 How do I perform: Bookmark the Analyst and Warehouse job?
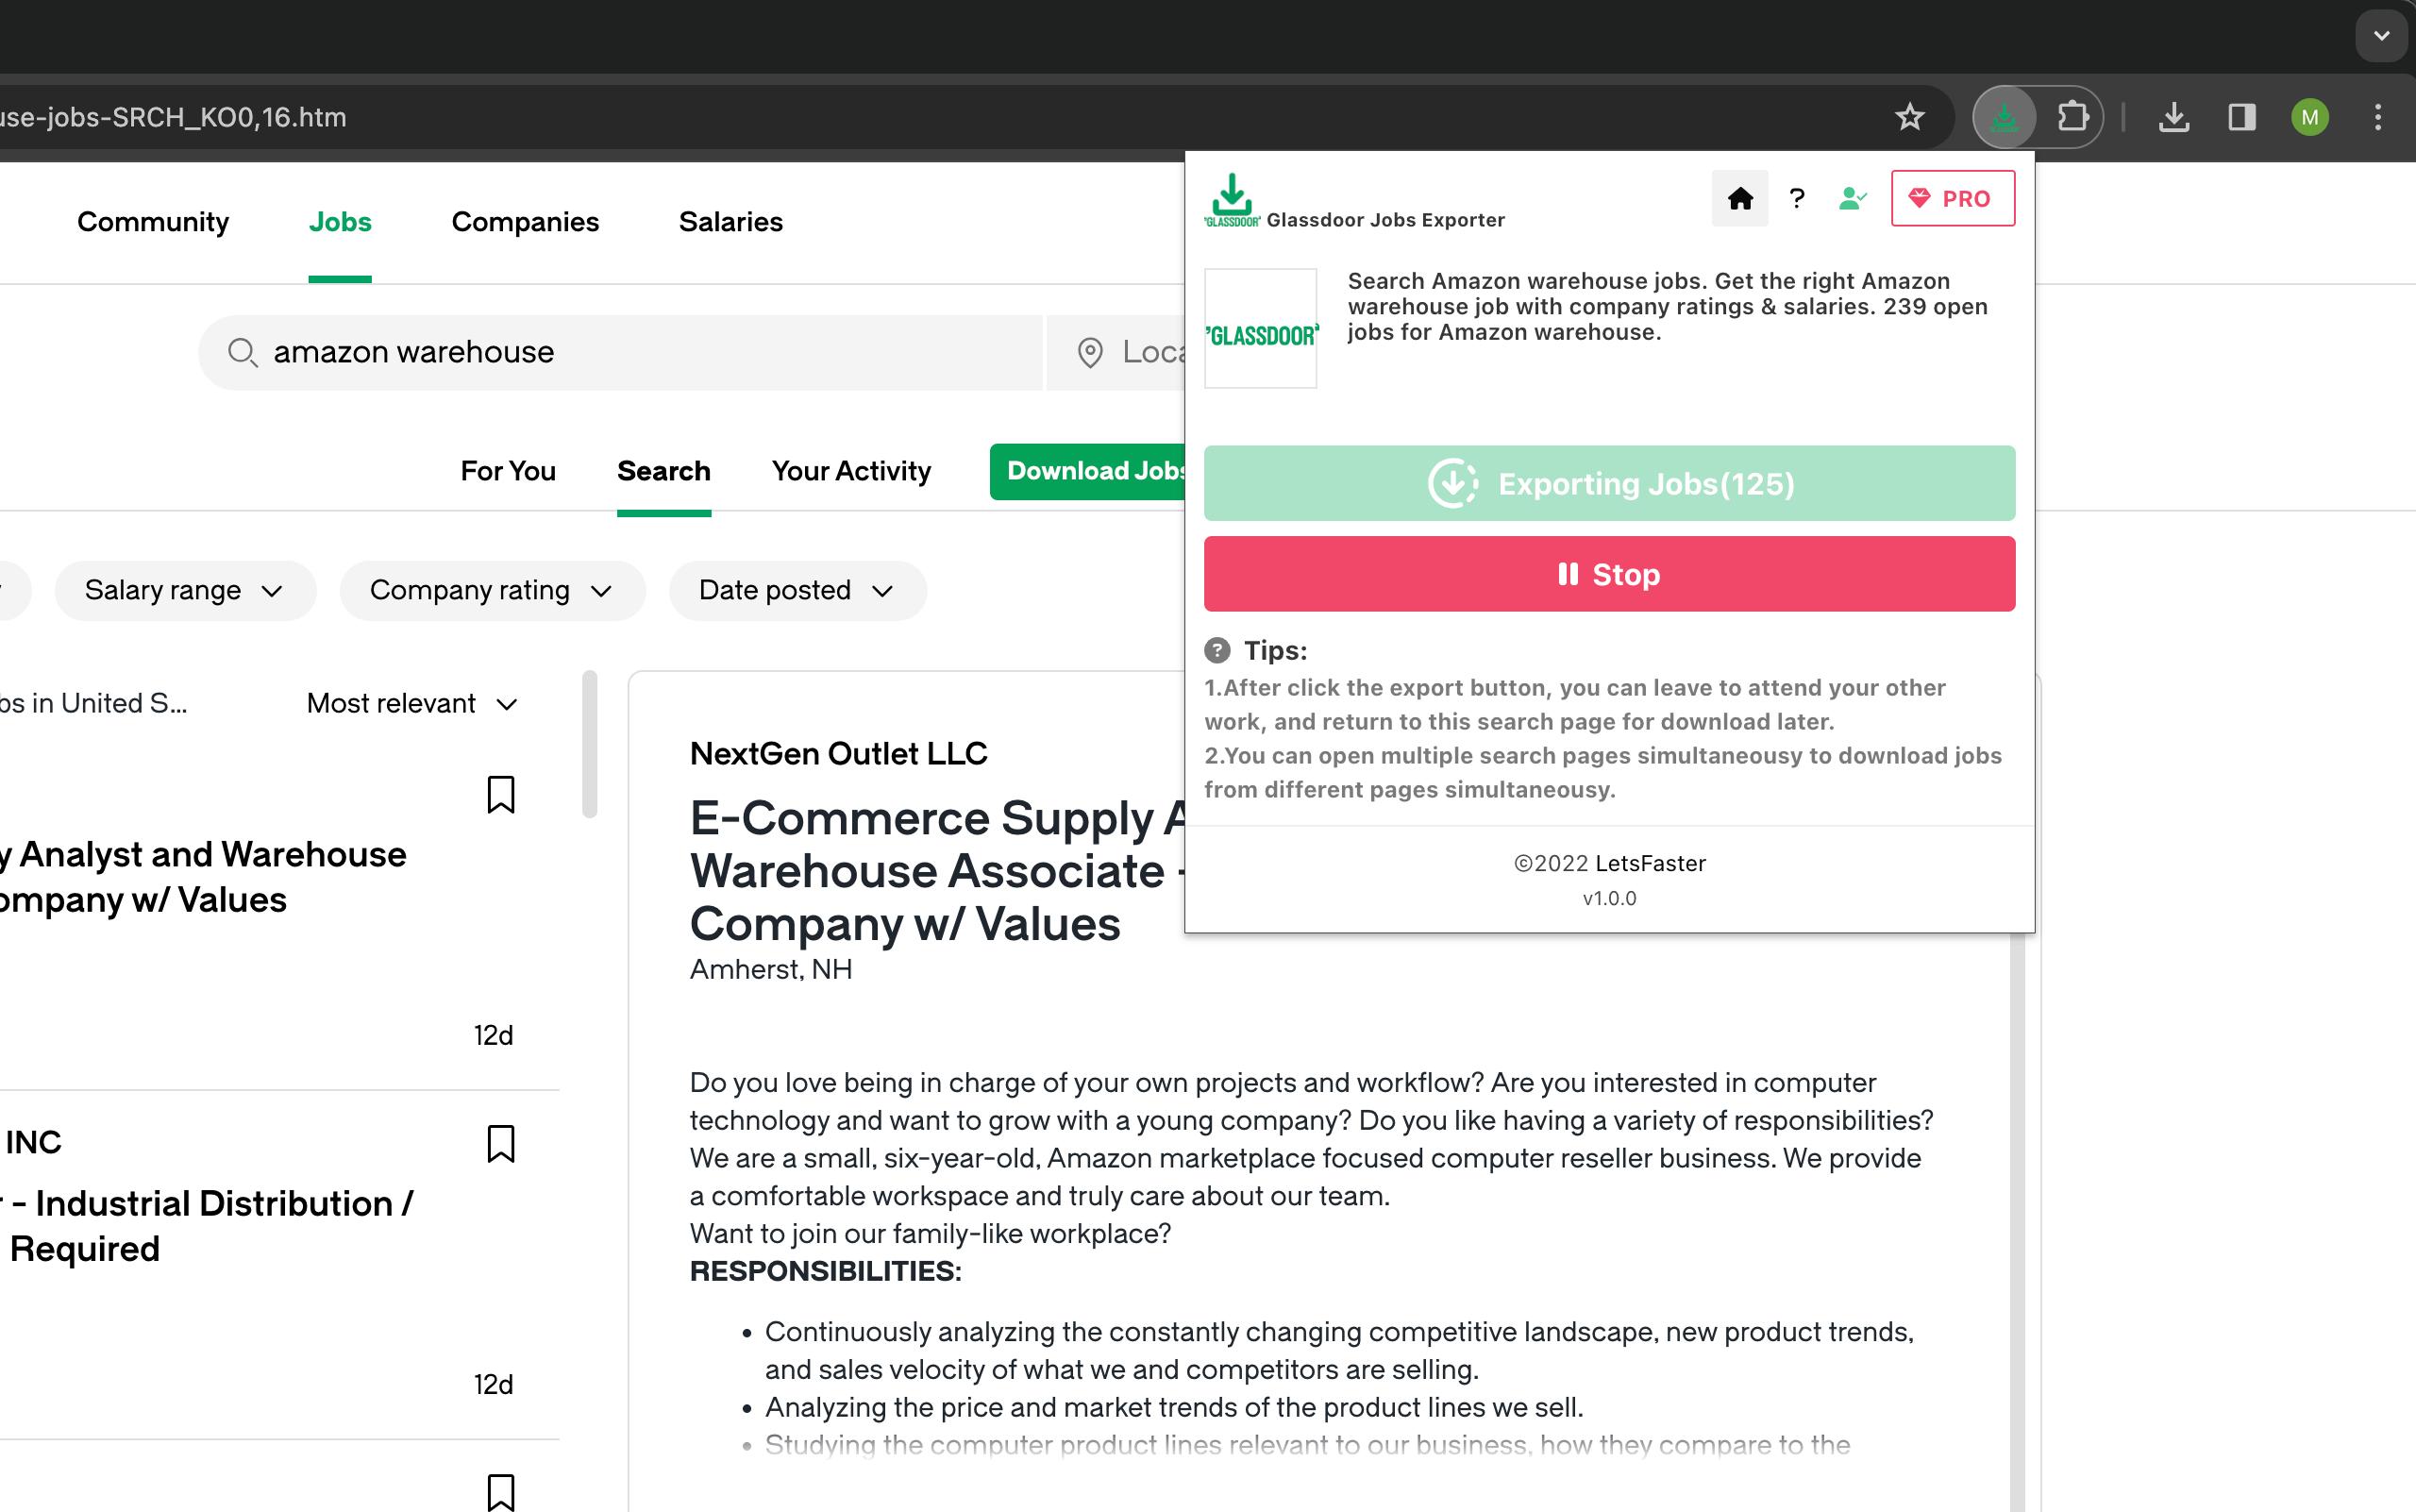pyautogui.click(x=500, y=795)
